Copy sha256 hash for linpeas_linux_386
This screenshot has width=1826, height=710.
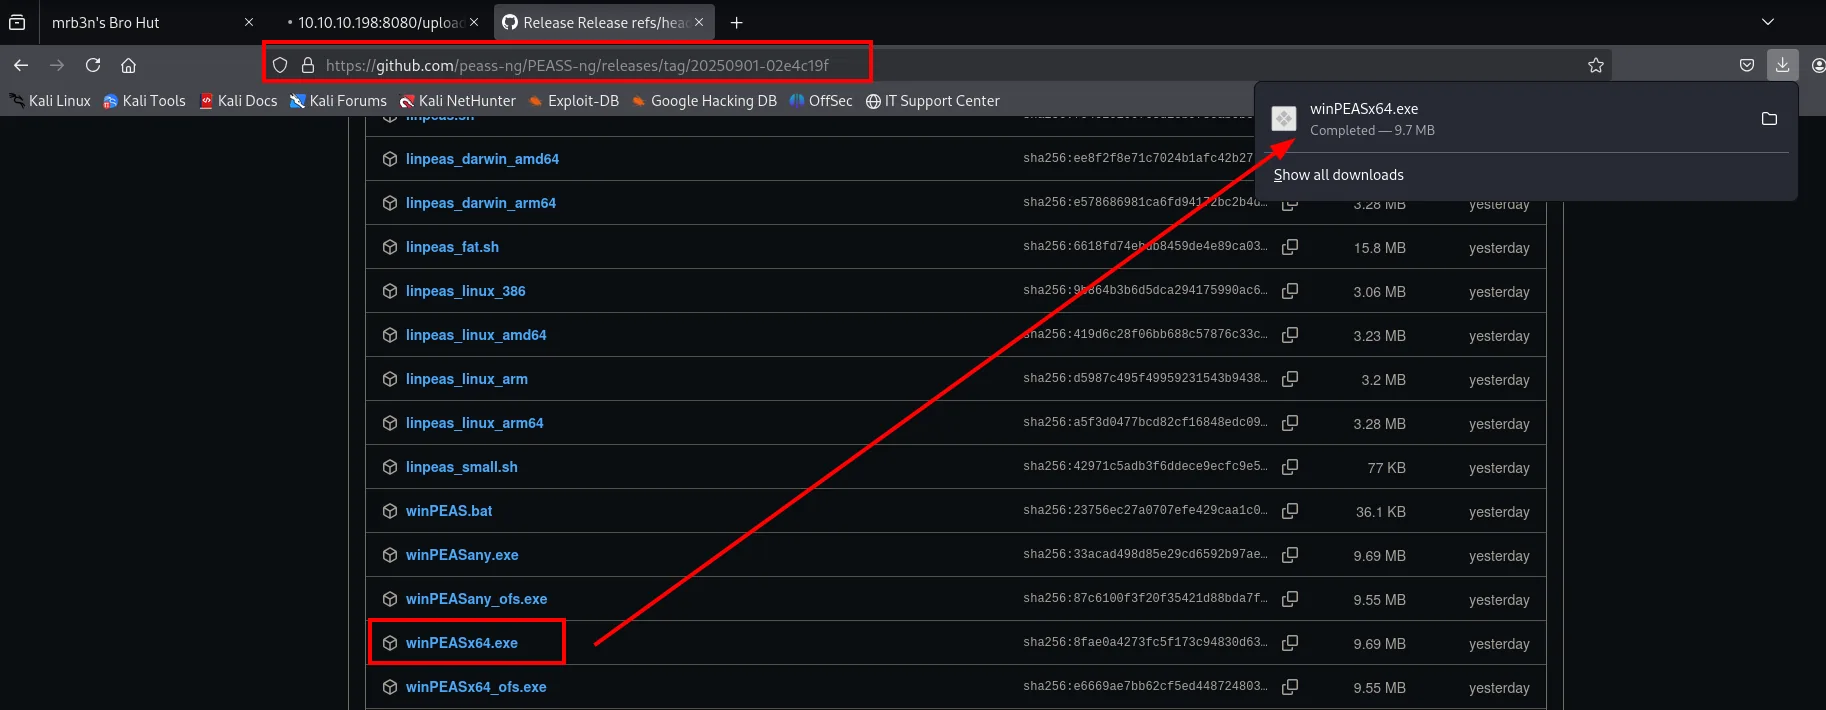pyautogui.click(x=1290, y=291)
